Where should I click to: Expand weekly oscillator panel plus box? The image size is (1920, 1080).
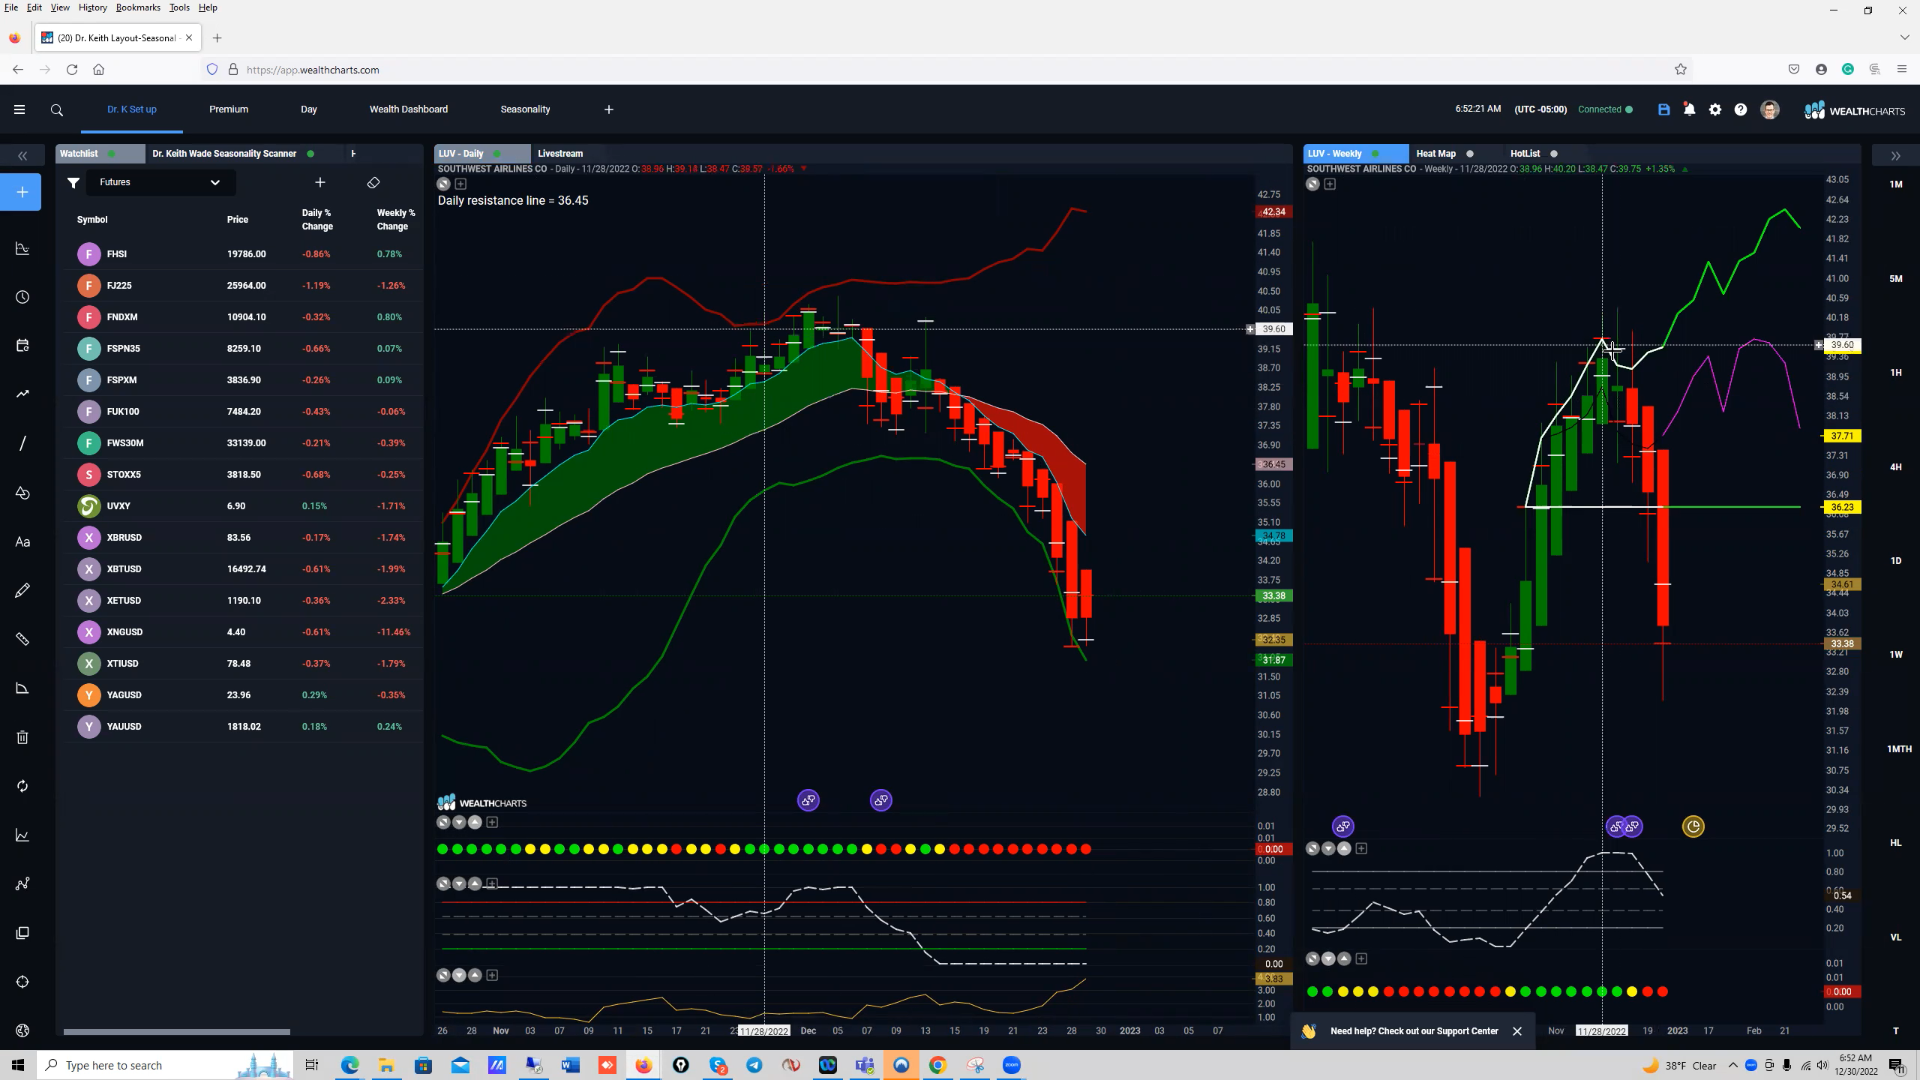(x=1361, y=849)
